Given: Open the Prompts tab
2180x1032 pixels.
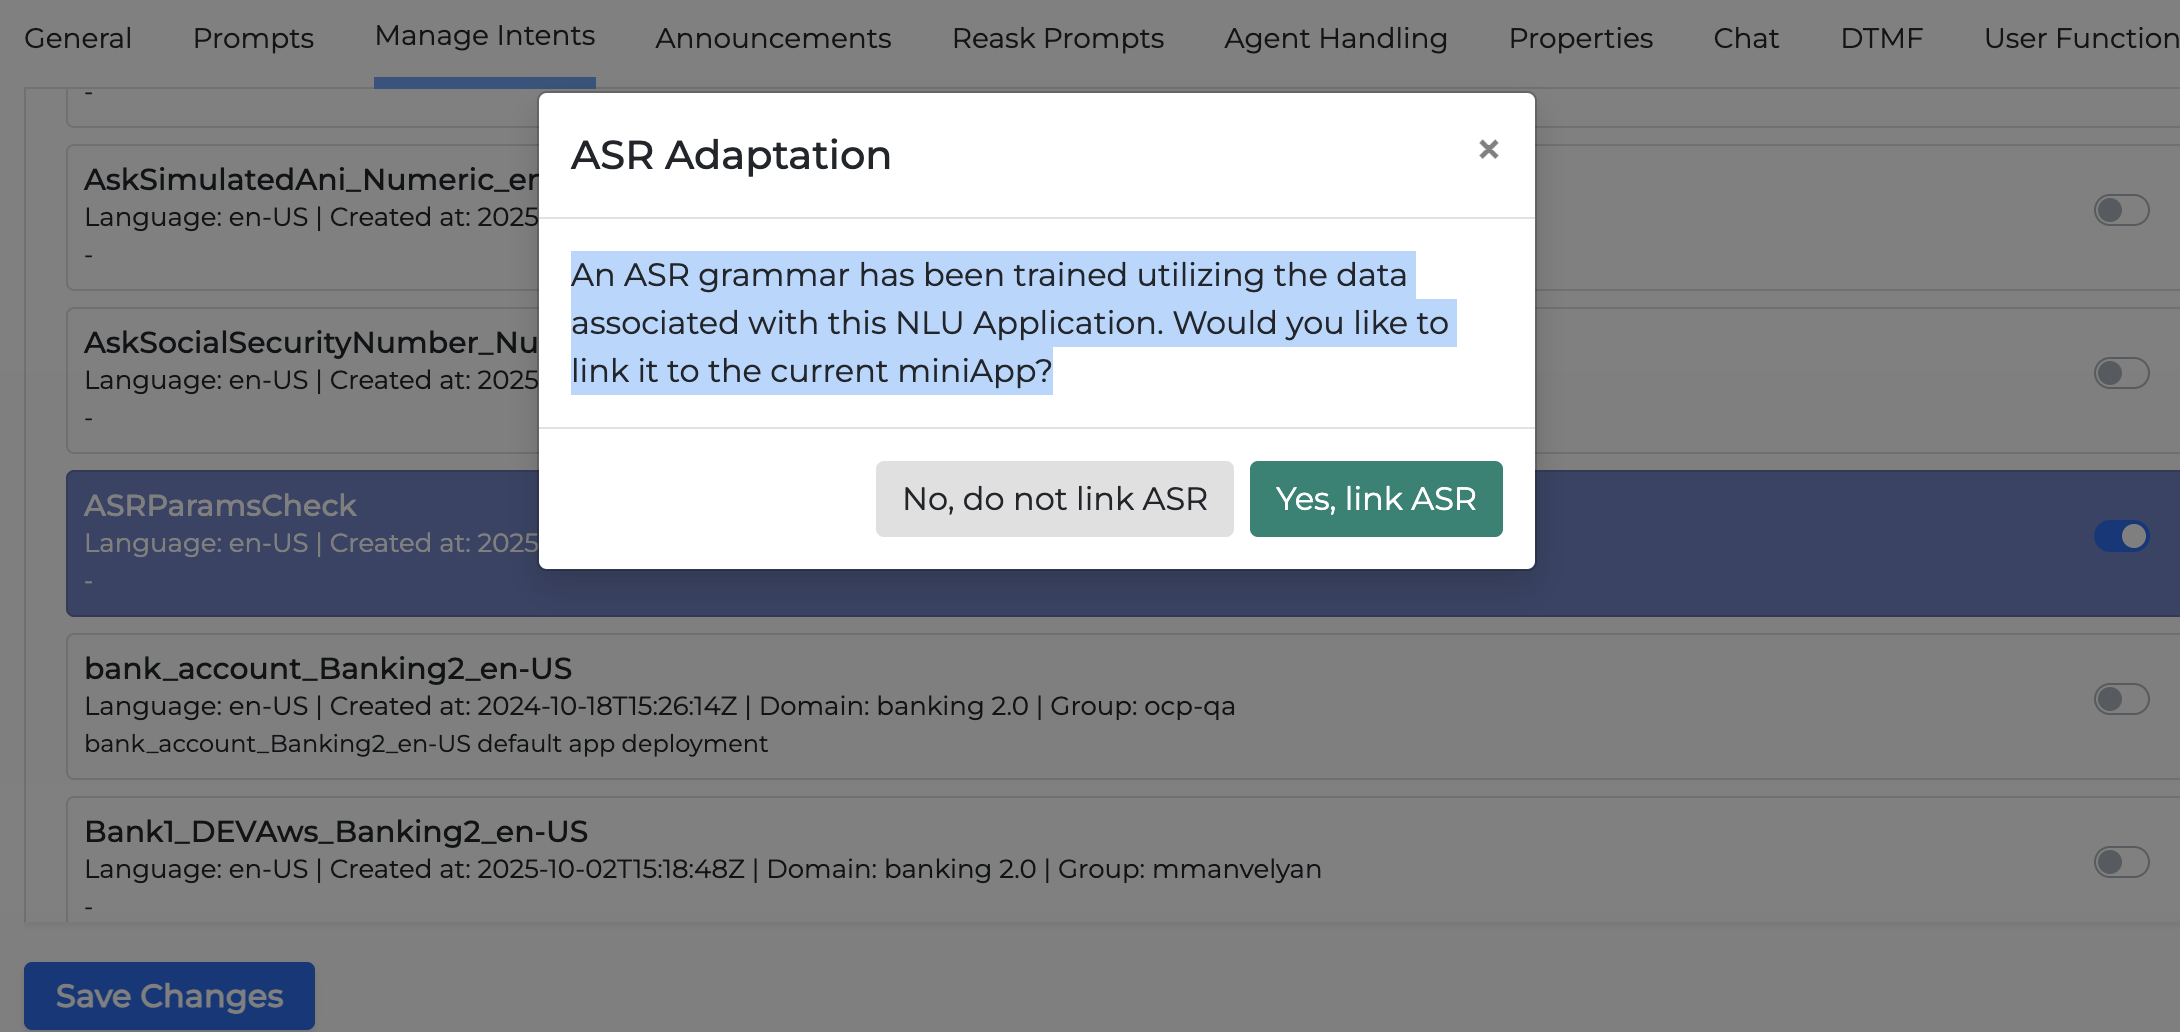Looking at the screenshot, I should click(x=253, y=38).
